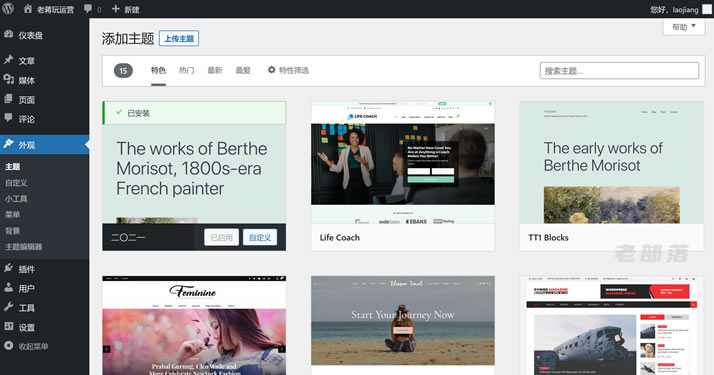The height and width of the screenshot is (375, 714).
Task: Click the 文章 pushpin icon
Action: click(x=9, y=60)
